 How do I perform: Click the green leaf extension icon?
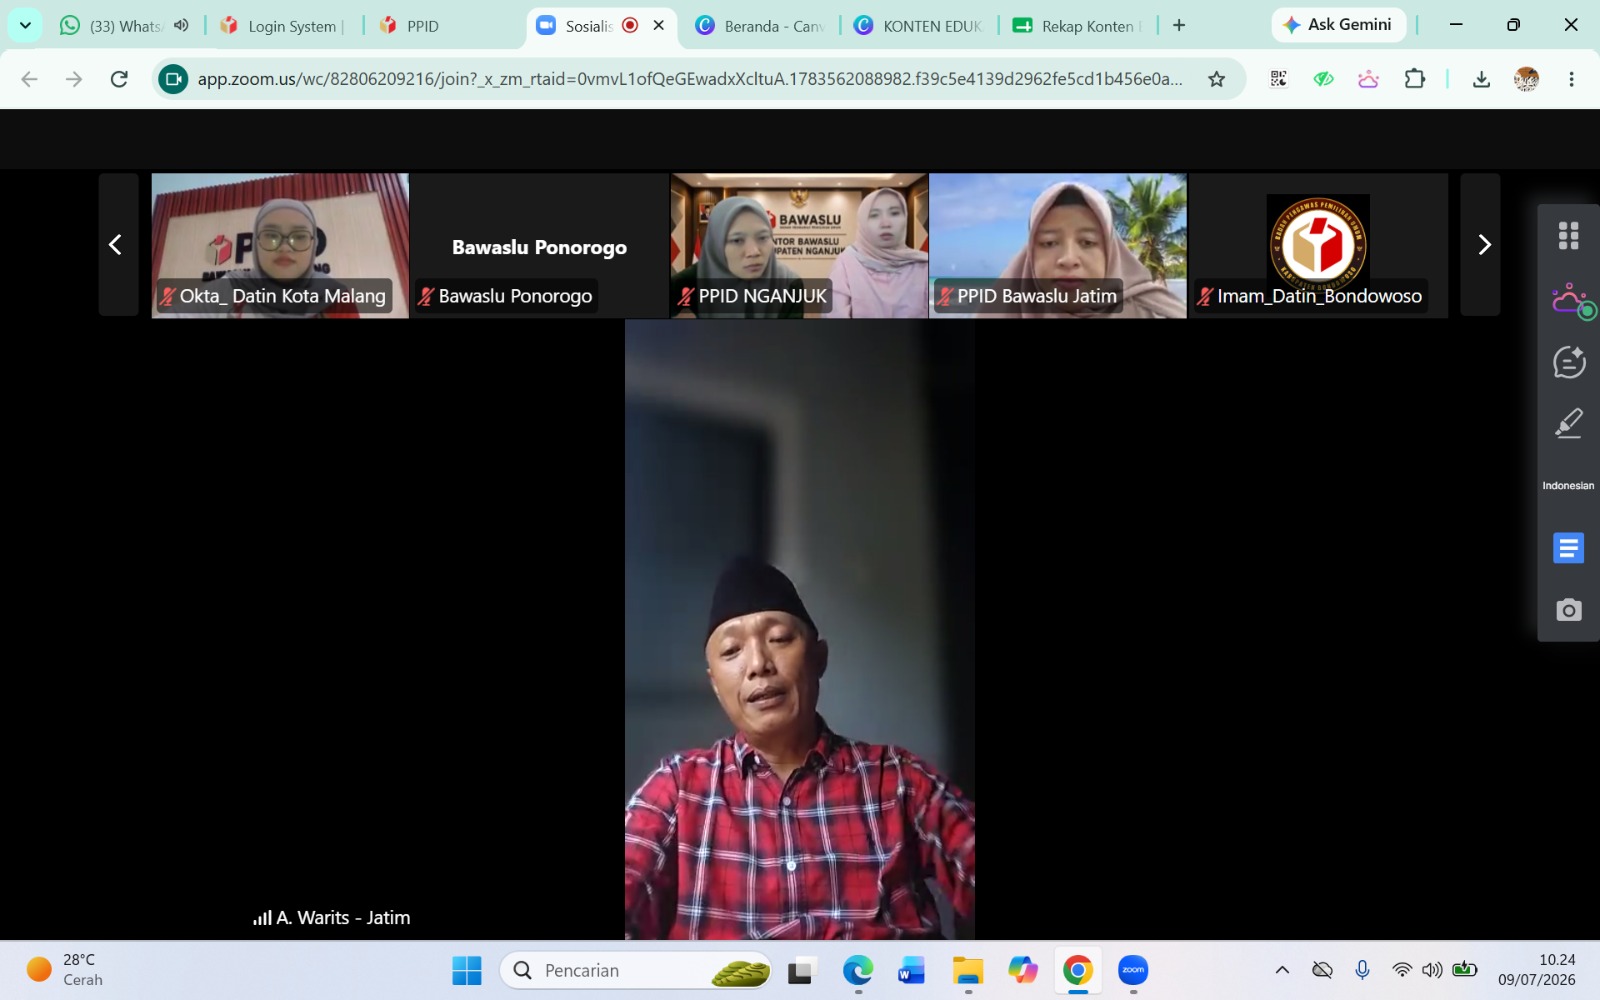[1323, 79]
